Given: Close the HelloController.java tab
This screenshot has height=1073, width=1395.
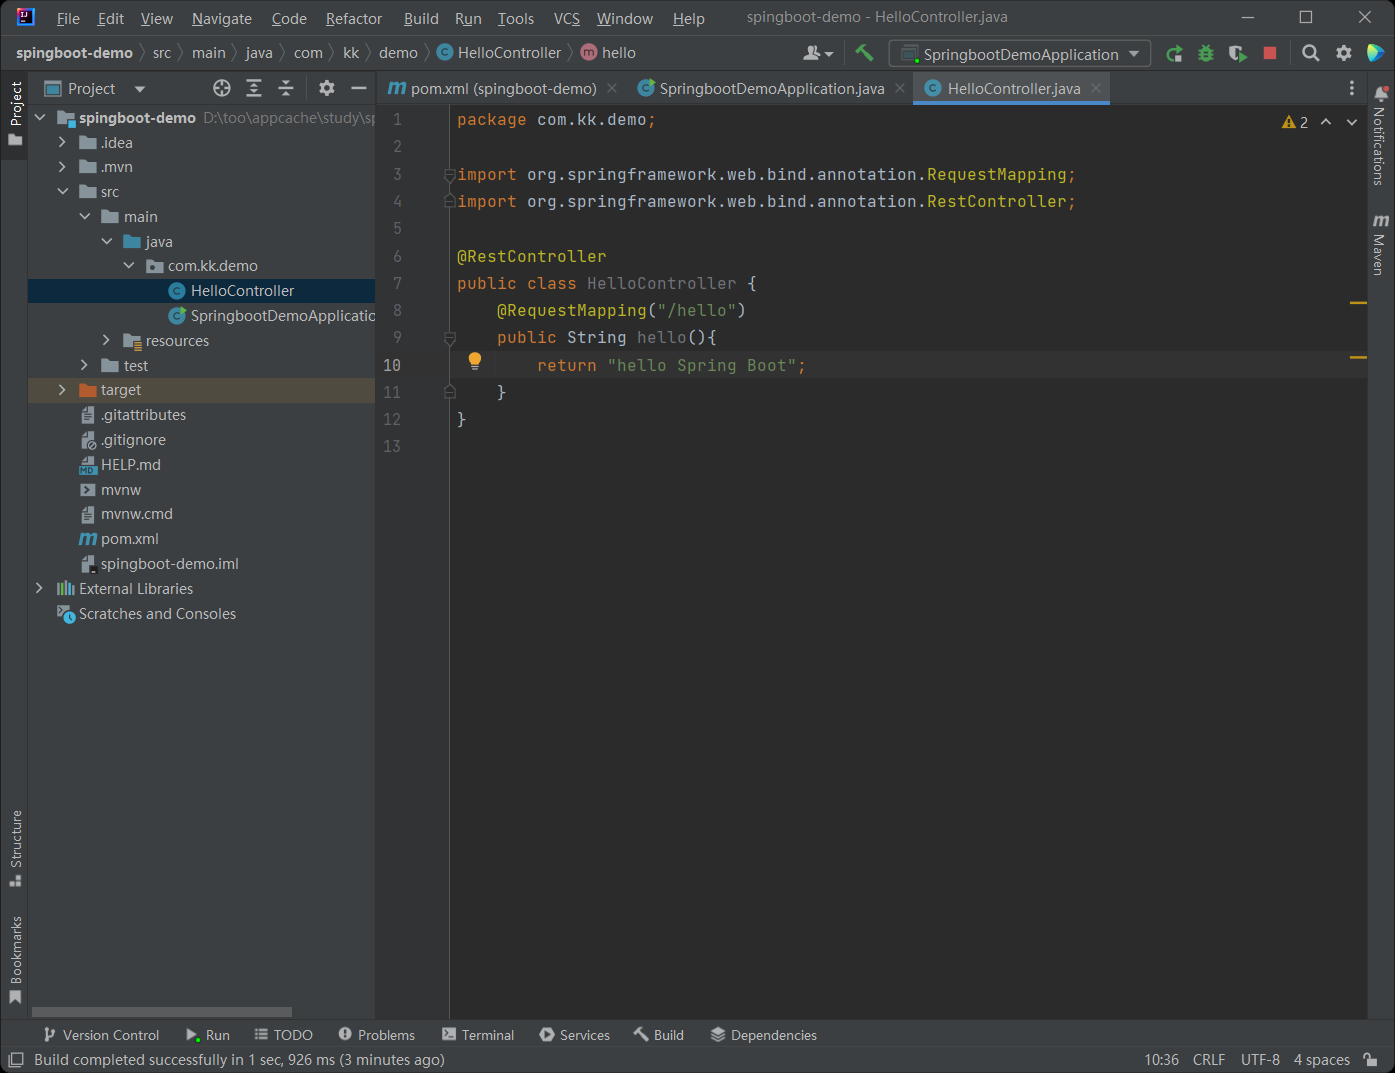Looking at the screenshot, I should click(1096, 88).
